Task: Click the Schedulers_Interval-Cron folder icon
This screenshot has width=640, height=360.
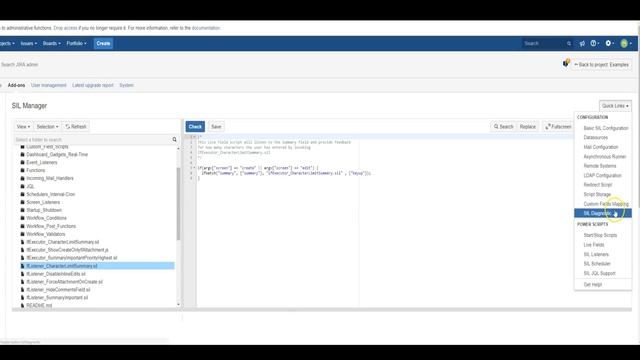Action: [22, 194]
